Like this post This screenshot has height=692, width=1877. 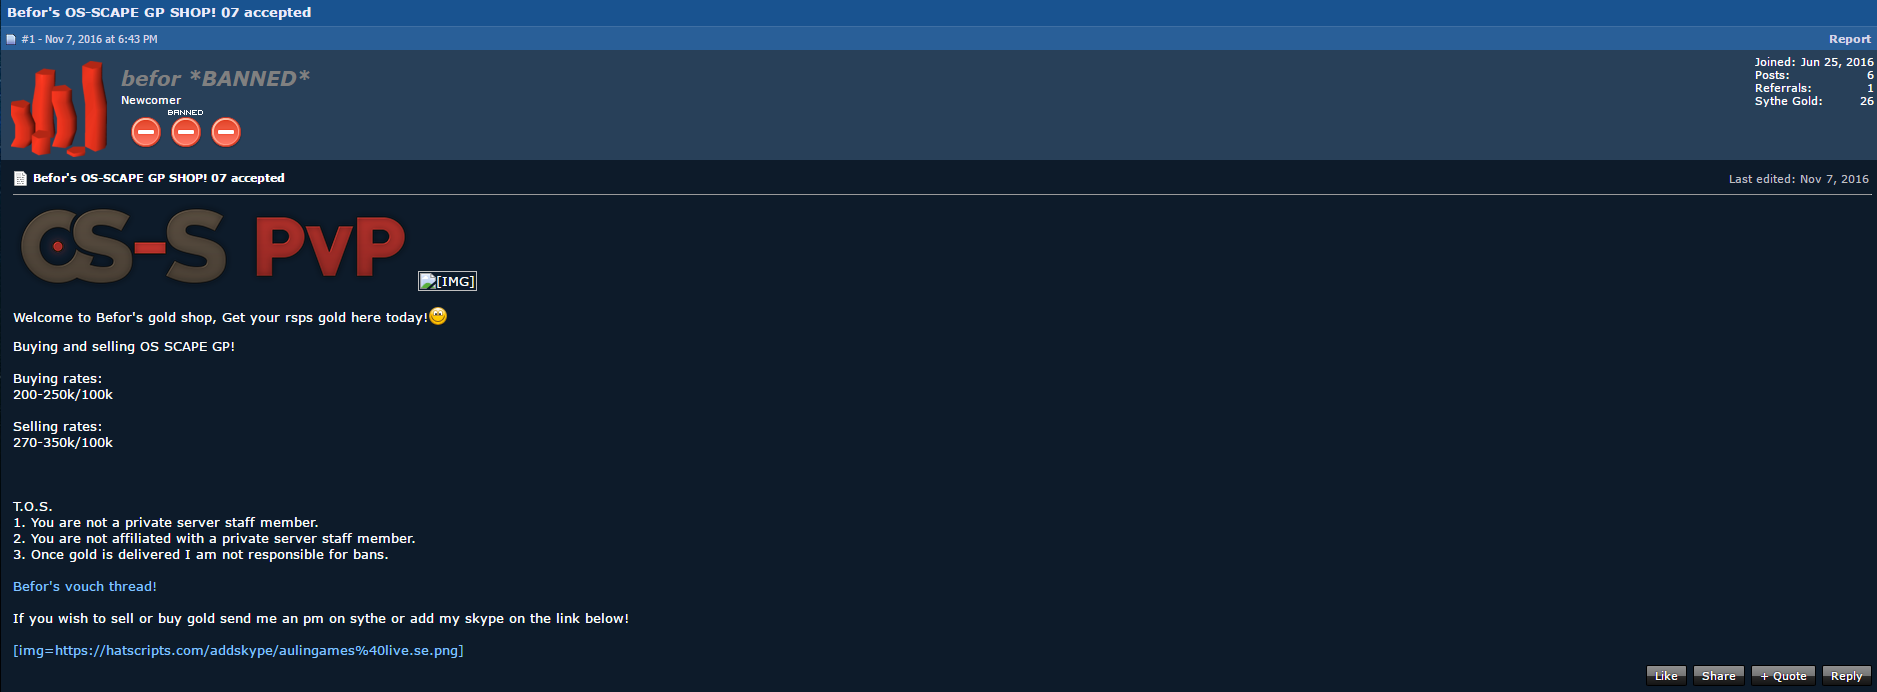(1666, 676)
